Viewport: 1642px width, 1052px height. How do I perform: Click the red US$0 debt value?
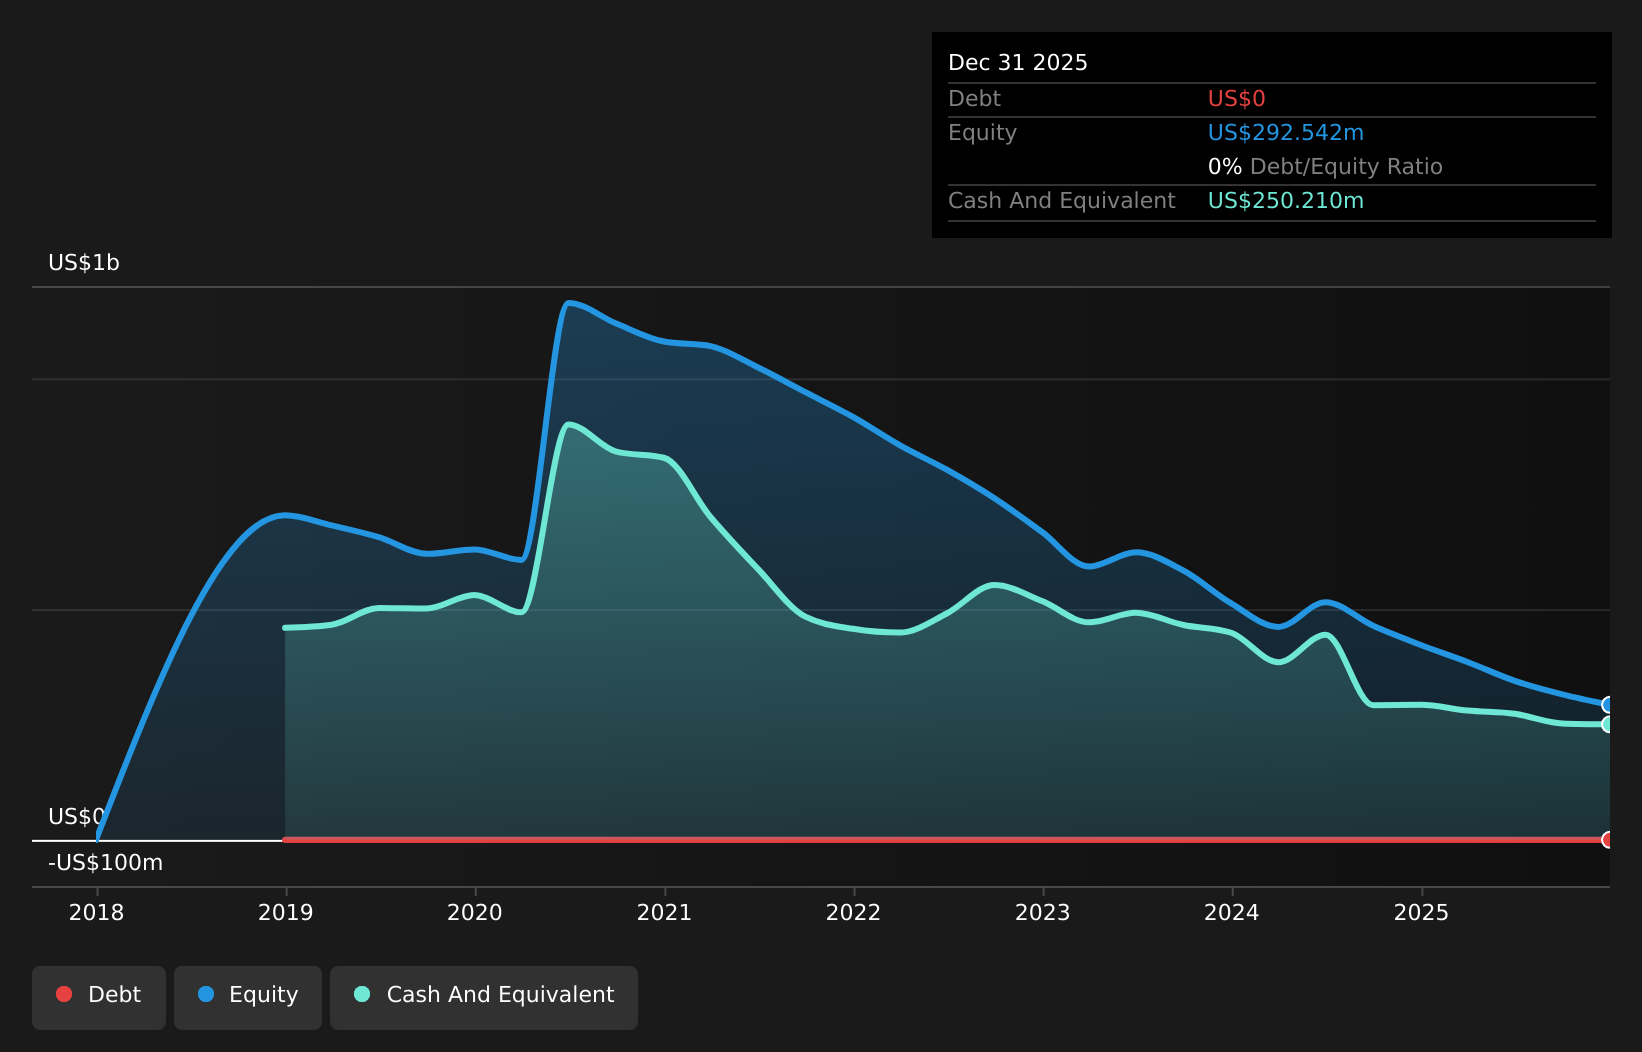click(1237, 99)
